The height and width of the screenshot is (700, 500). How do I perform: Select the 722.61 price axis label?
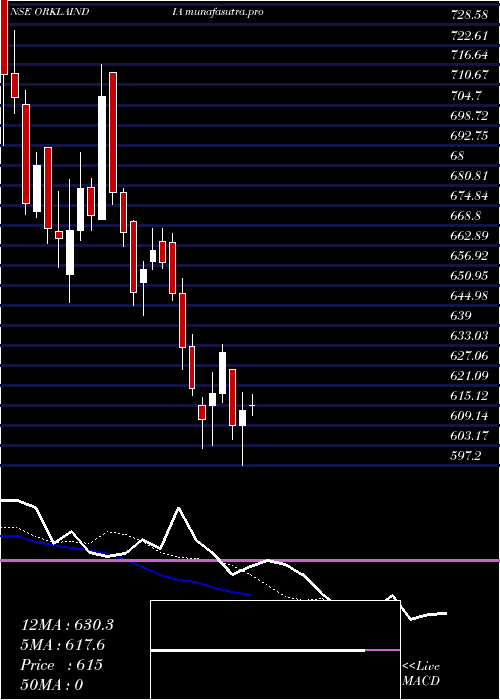(x=470, y=35)
